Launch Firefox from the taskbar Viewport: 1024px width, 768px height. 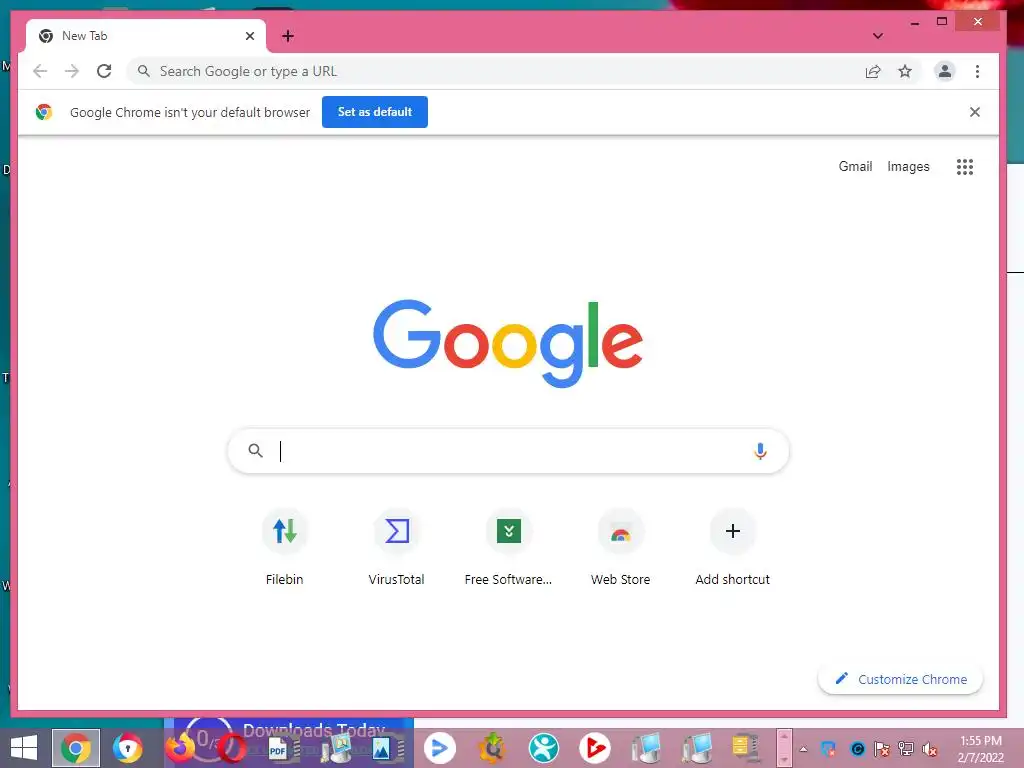pyautogui.click(x=180, y=748)
